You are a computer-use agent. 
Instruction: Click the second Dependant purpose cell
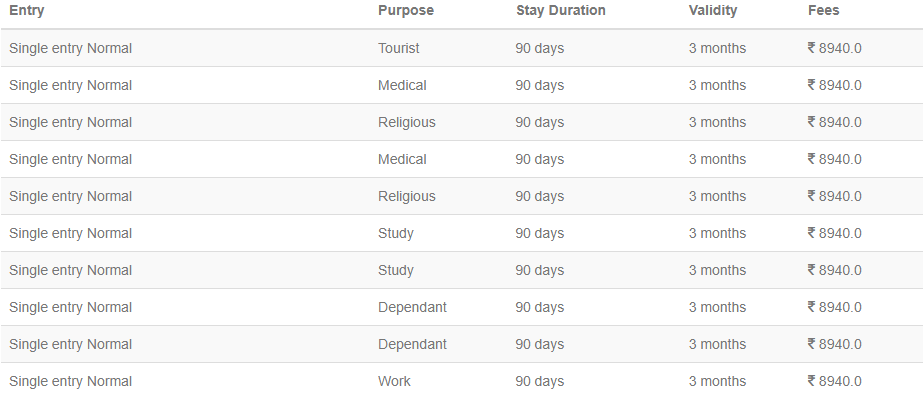point(412,345)
